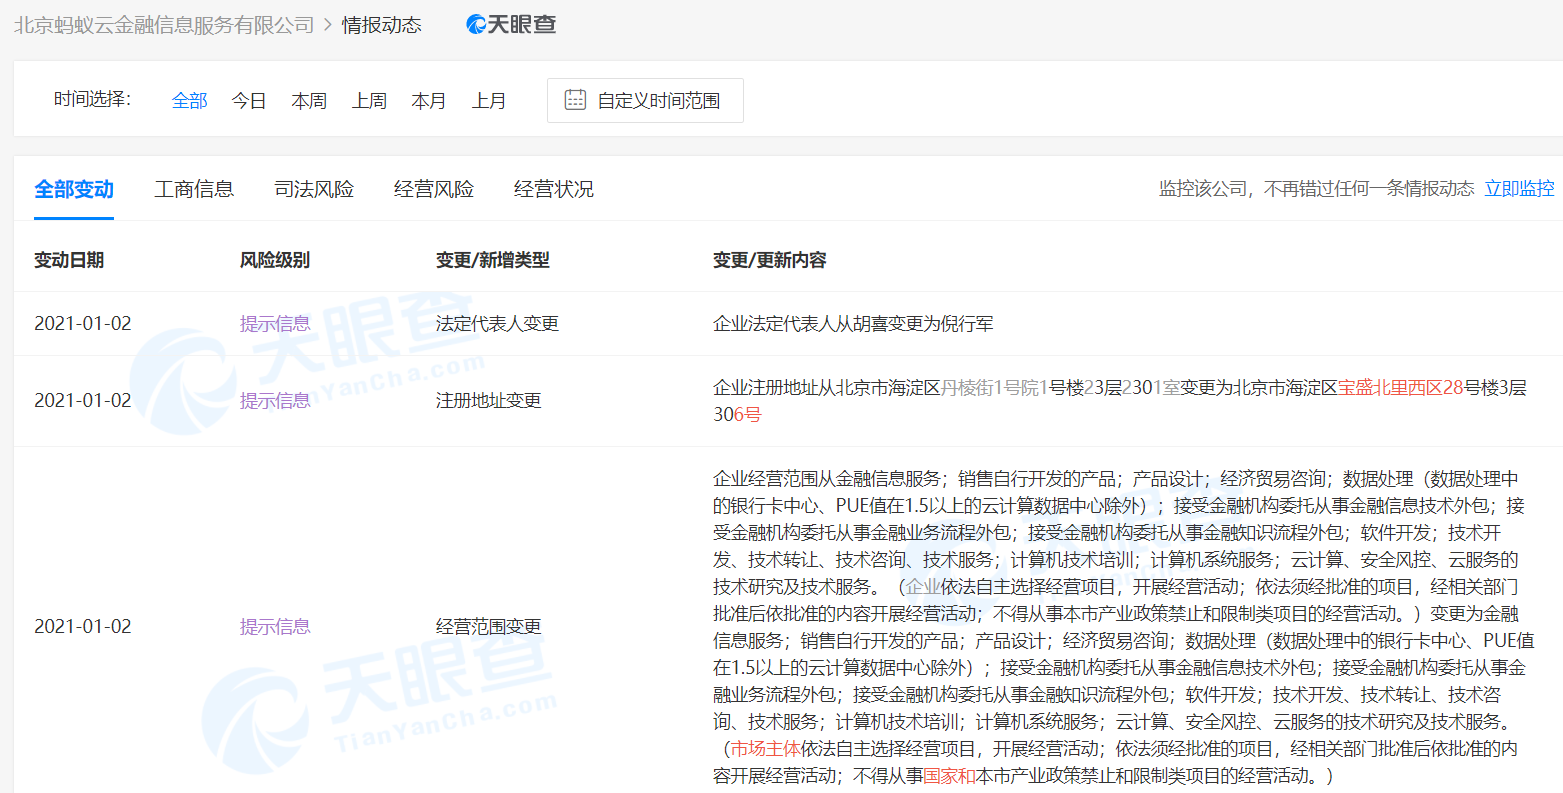Click 提示信息 in 经营范围变更 row
Viewport: 1563px width, 793px height.
pos(275,626)
